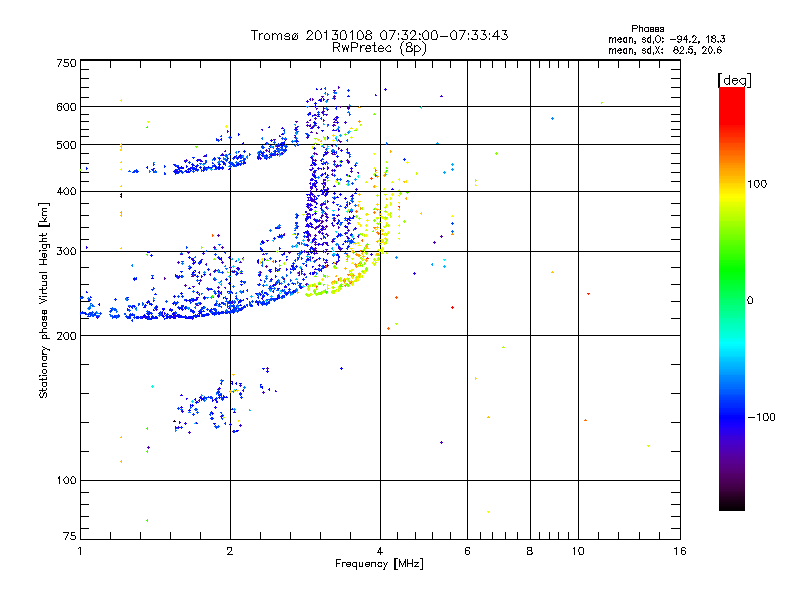Select the "RwPretec (8p)" subtitle
800x600 pixels.
379,48
